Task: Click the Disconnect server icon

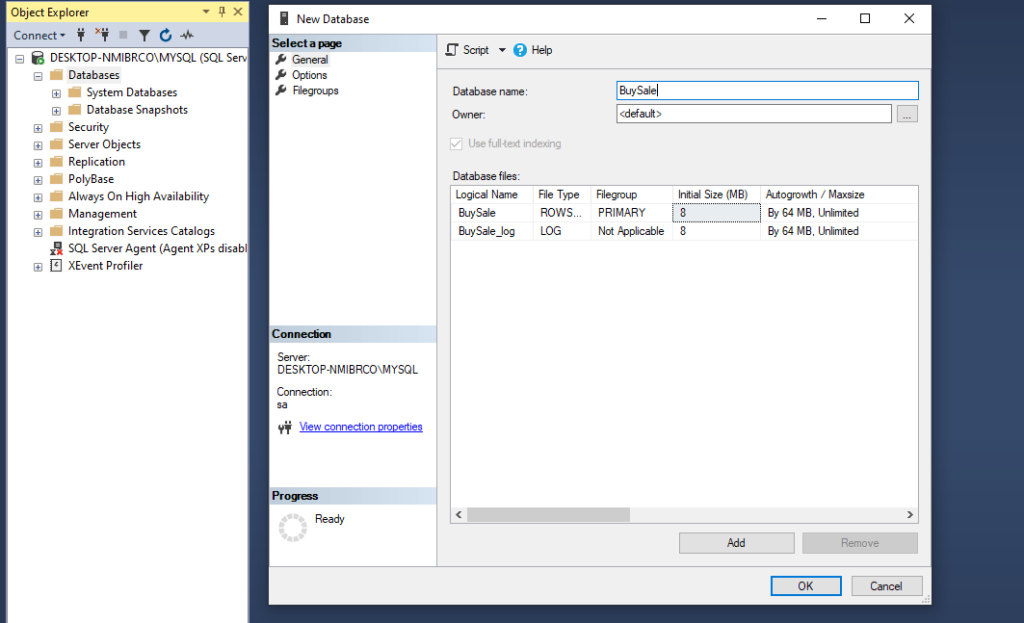Action: point(103,35)
